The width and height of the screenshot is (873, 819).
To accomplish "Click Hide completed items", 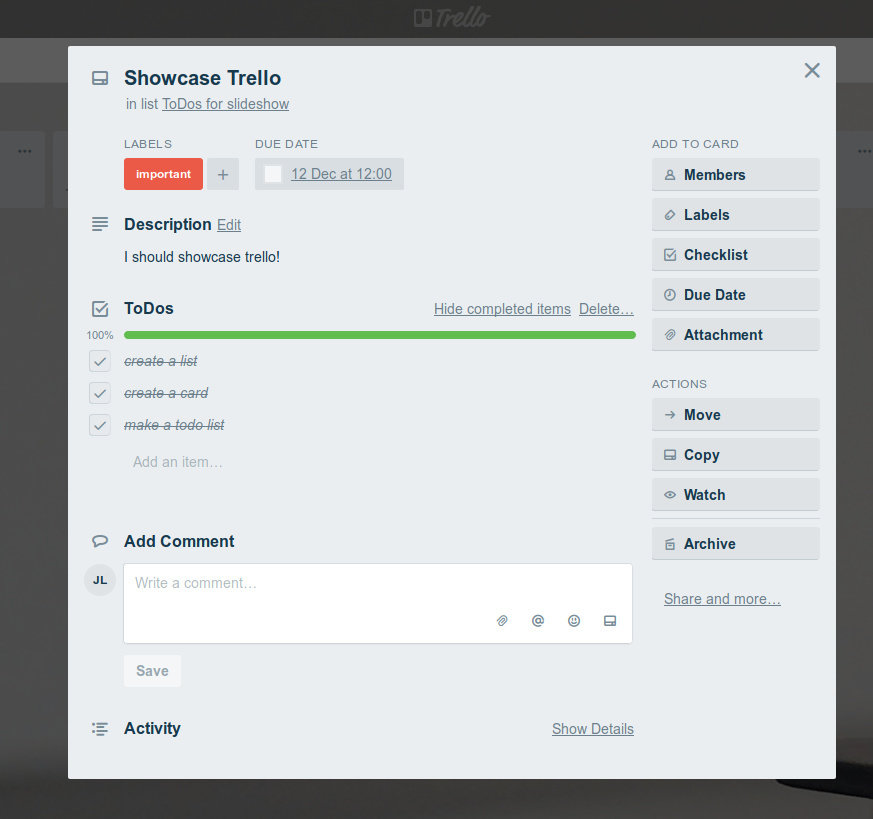I will tap(502, 309).
